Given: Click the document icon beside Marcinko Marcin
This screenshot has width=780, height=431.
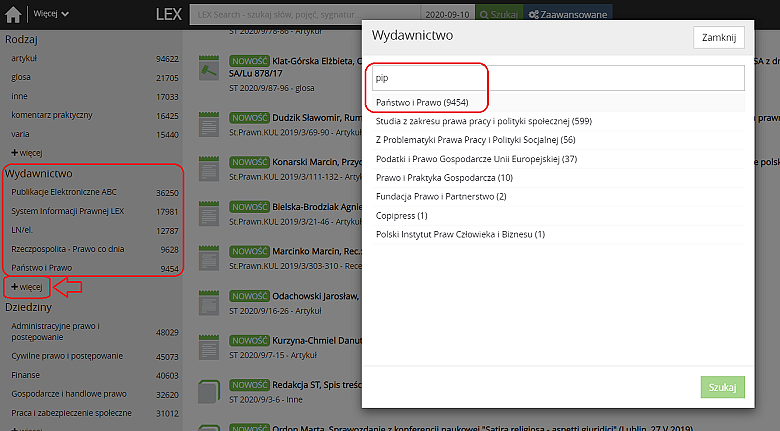Looking at the screenshot, I should (x=208, y=257).
